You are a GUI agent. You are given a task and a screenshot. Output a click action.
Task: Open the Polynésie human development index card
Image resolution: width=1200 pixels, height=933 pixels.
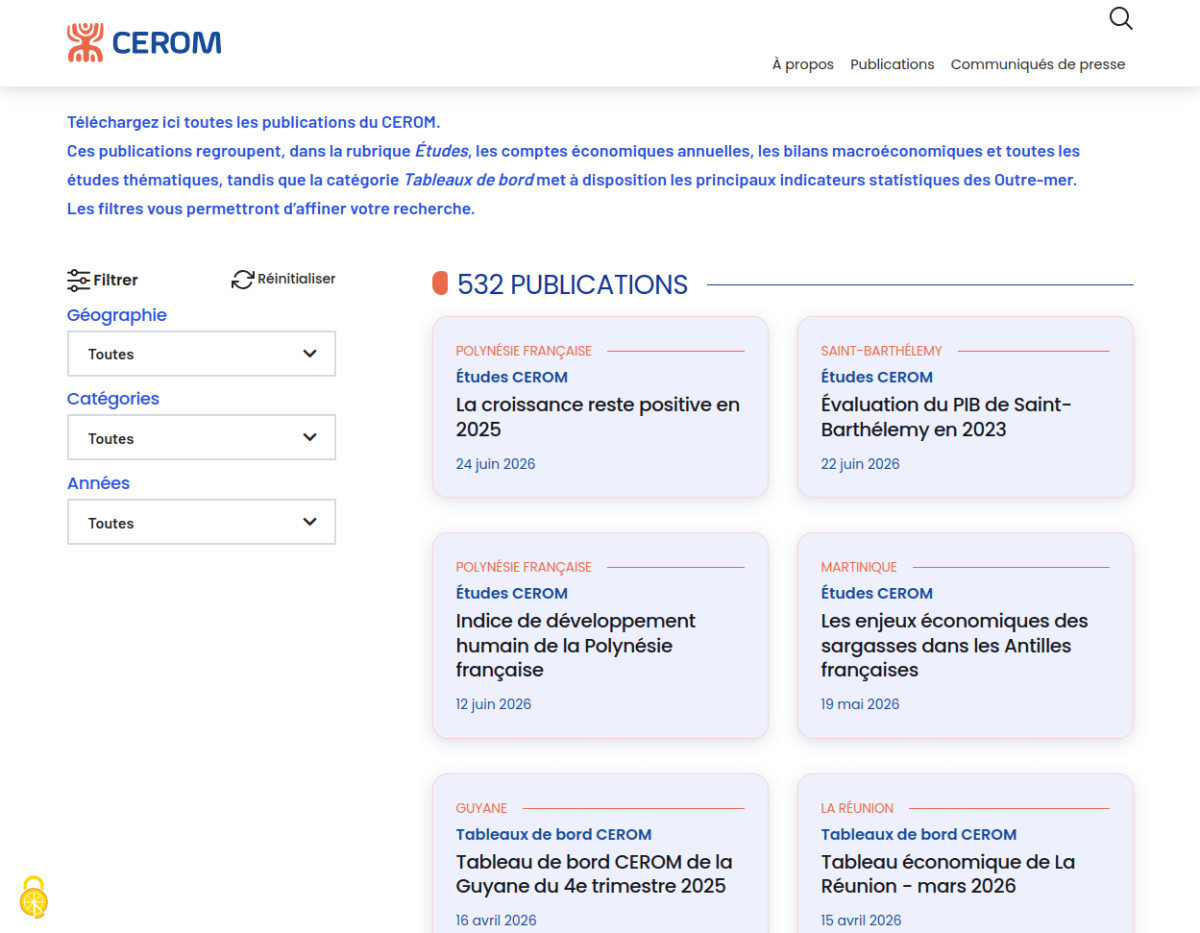click(600, 636)
